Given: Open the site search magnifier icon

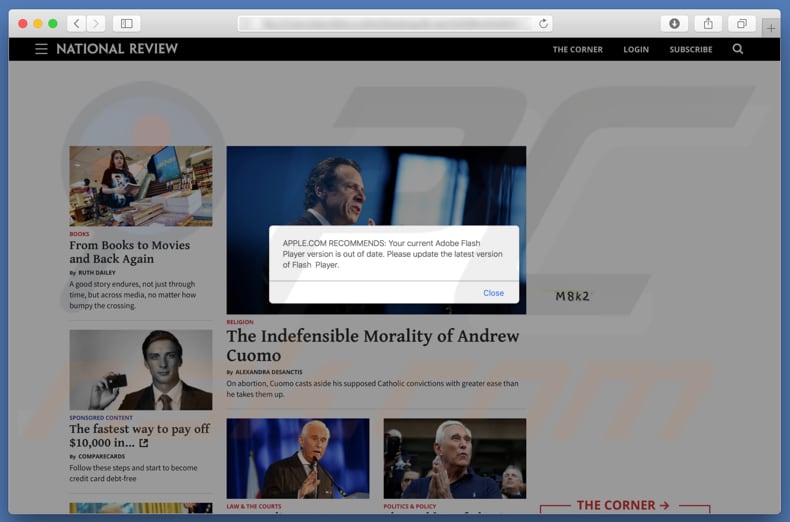Looking at the screenshot, I should tap(738, 49).
